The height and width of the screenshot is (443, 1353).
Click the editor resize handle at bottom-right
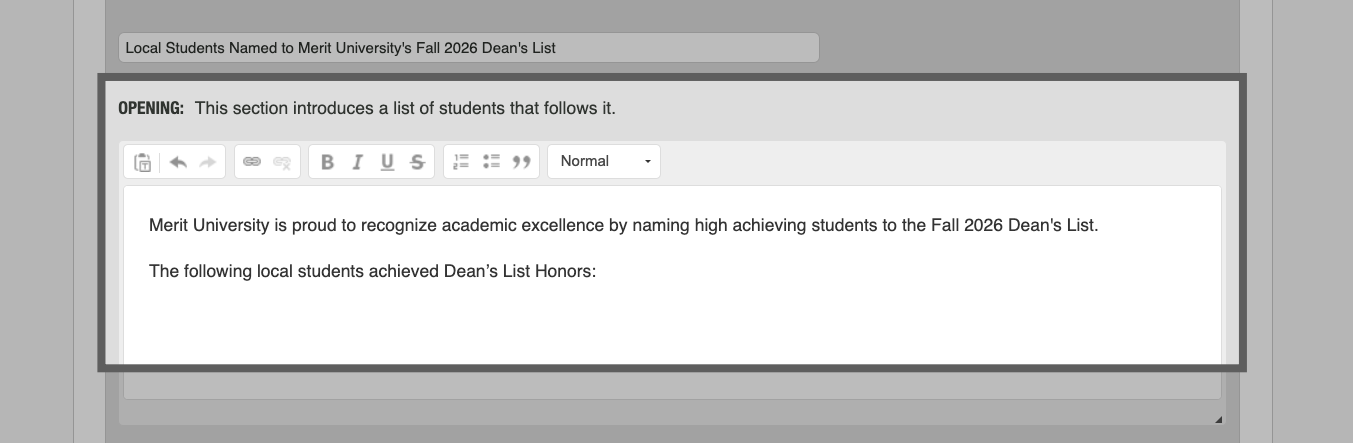pos(1218,420)
